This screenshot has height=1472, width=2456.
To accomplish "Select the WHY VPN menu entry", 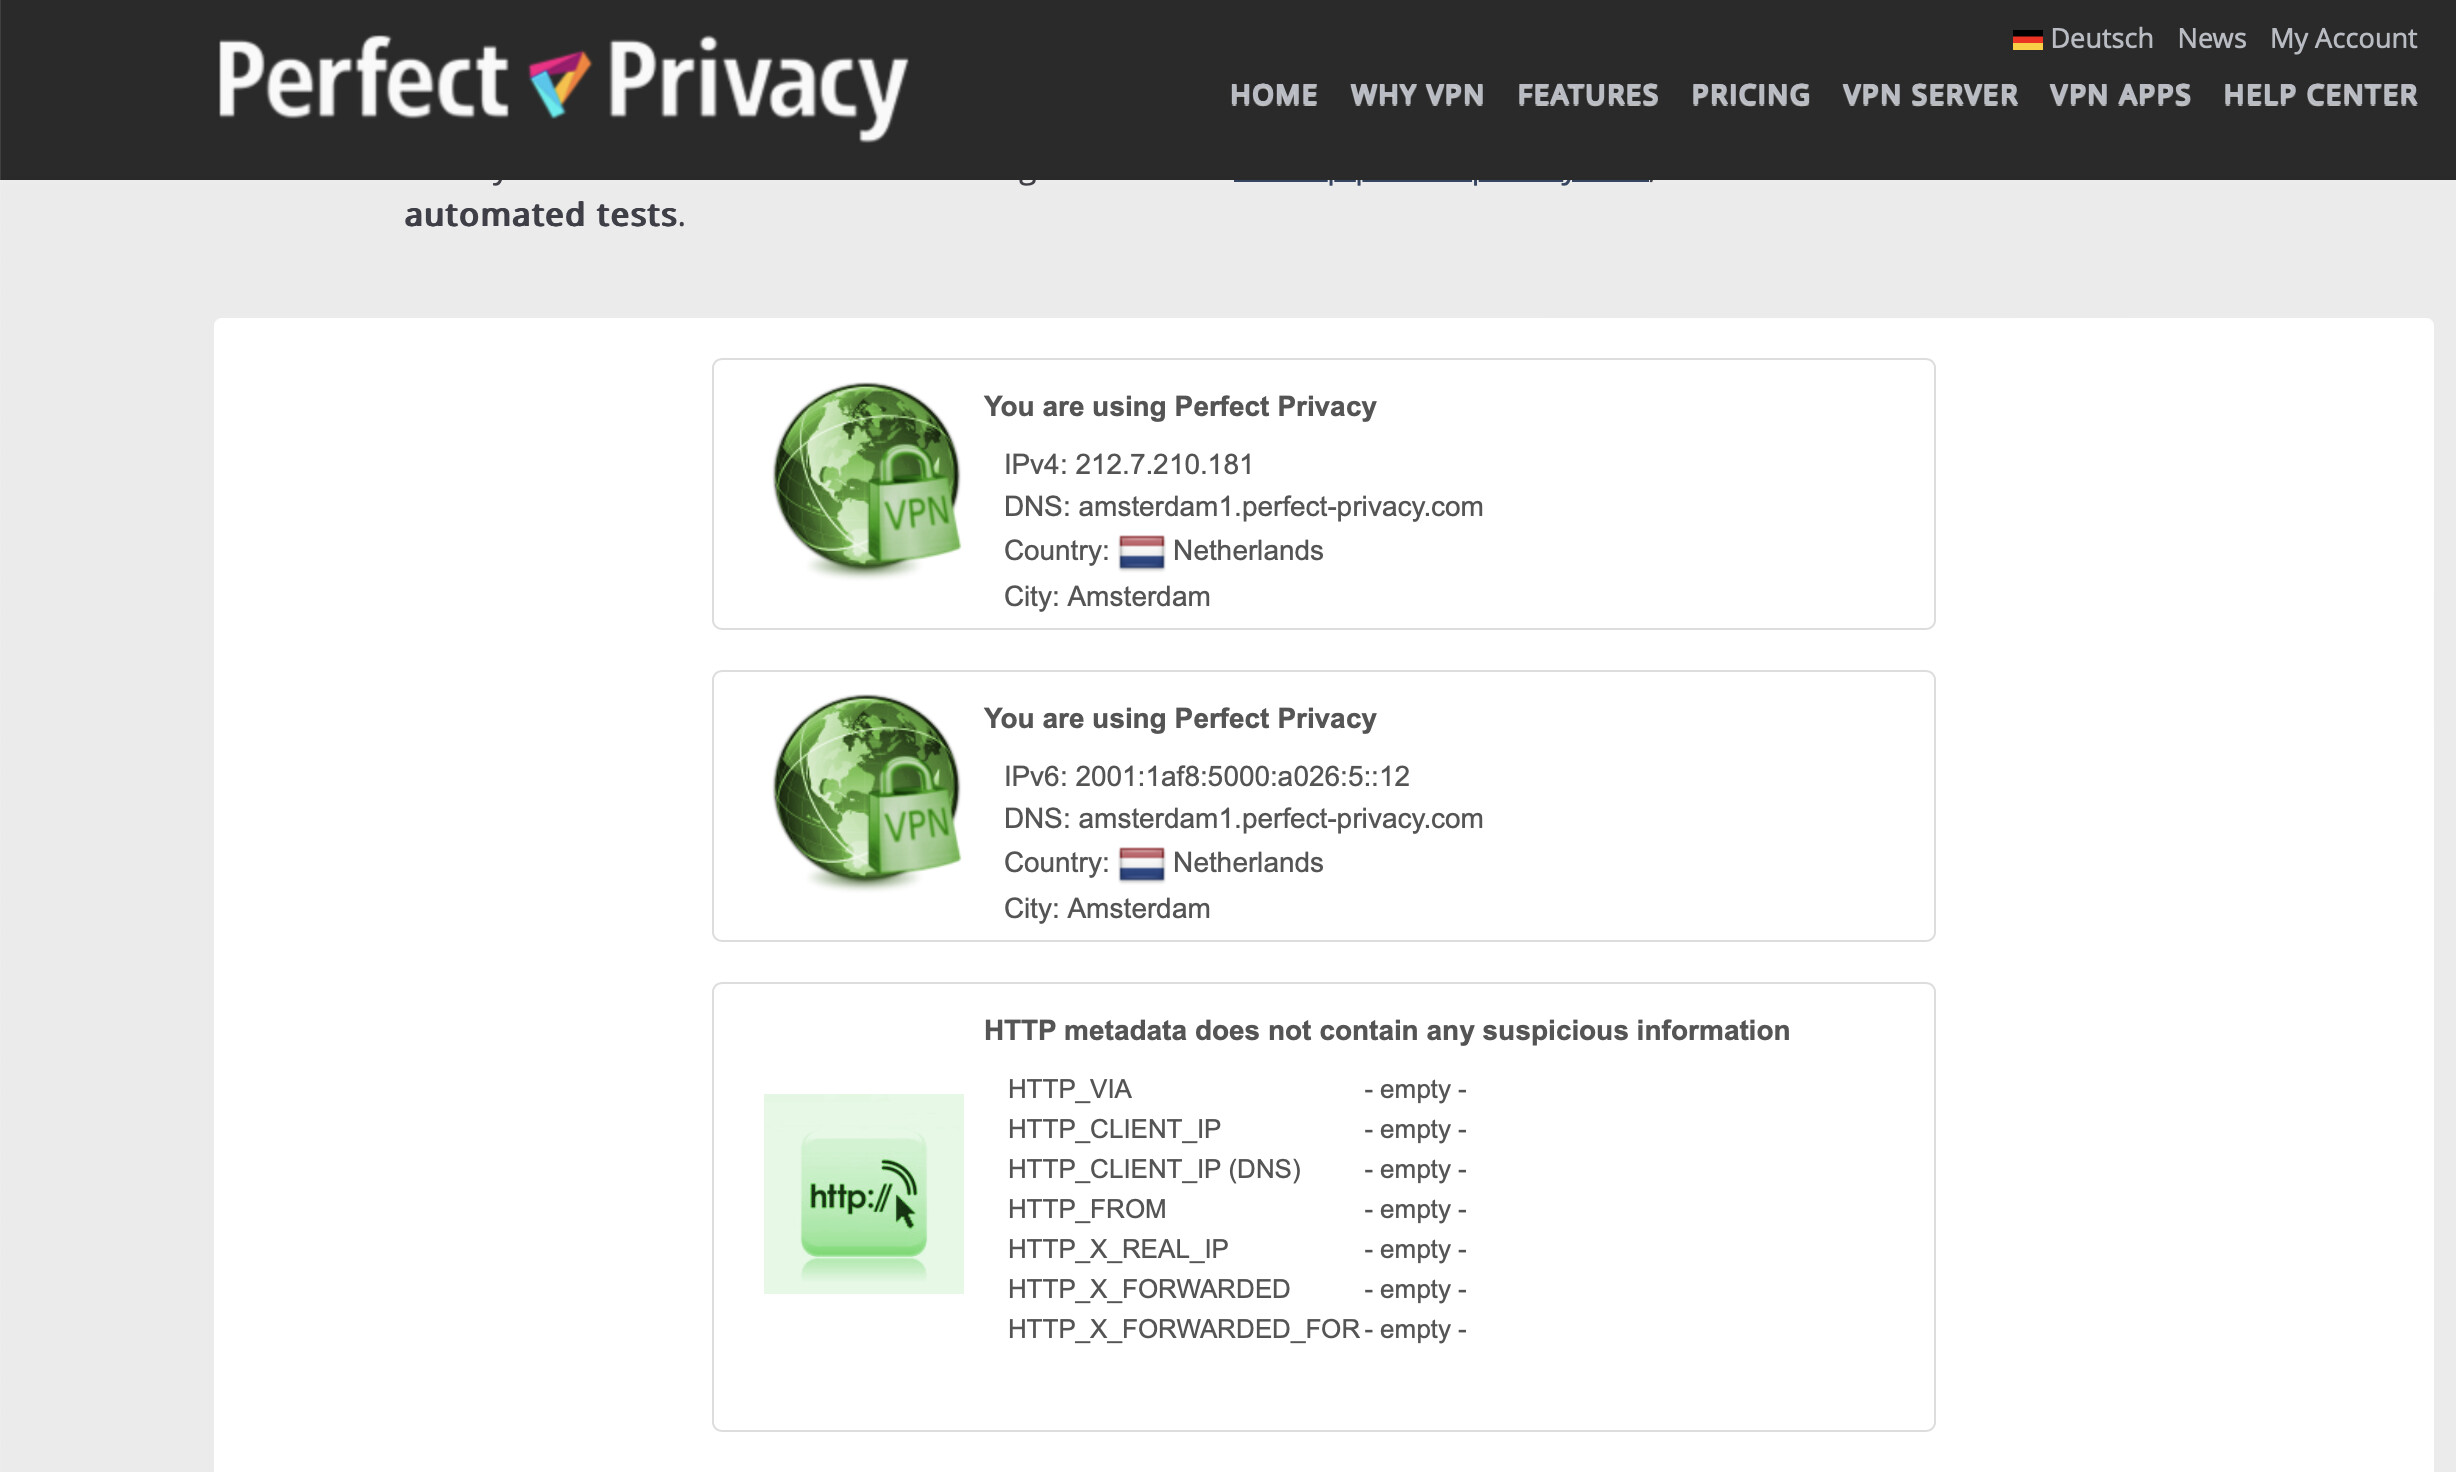I will coord(1416,95).
